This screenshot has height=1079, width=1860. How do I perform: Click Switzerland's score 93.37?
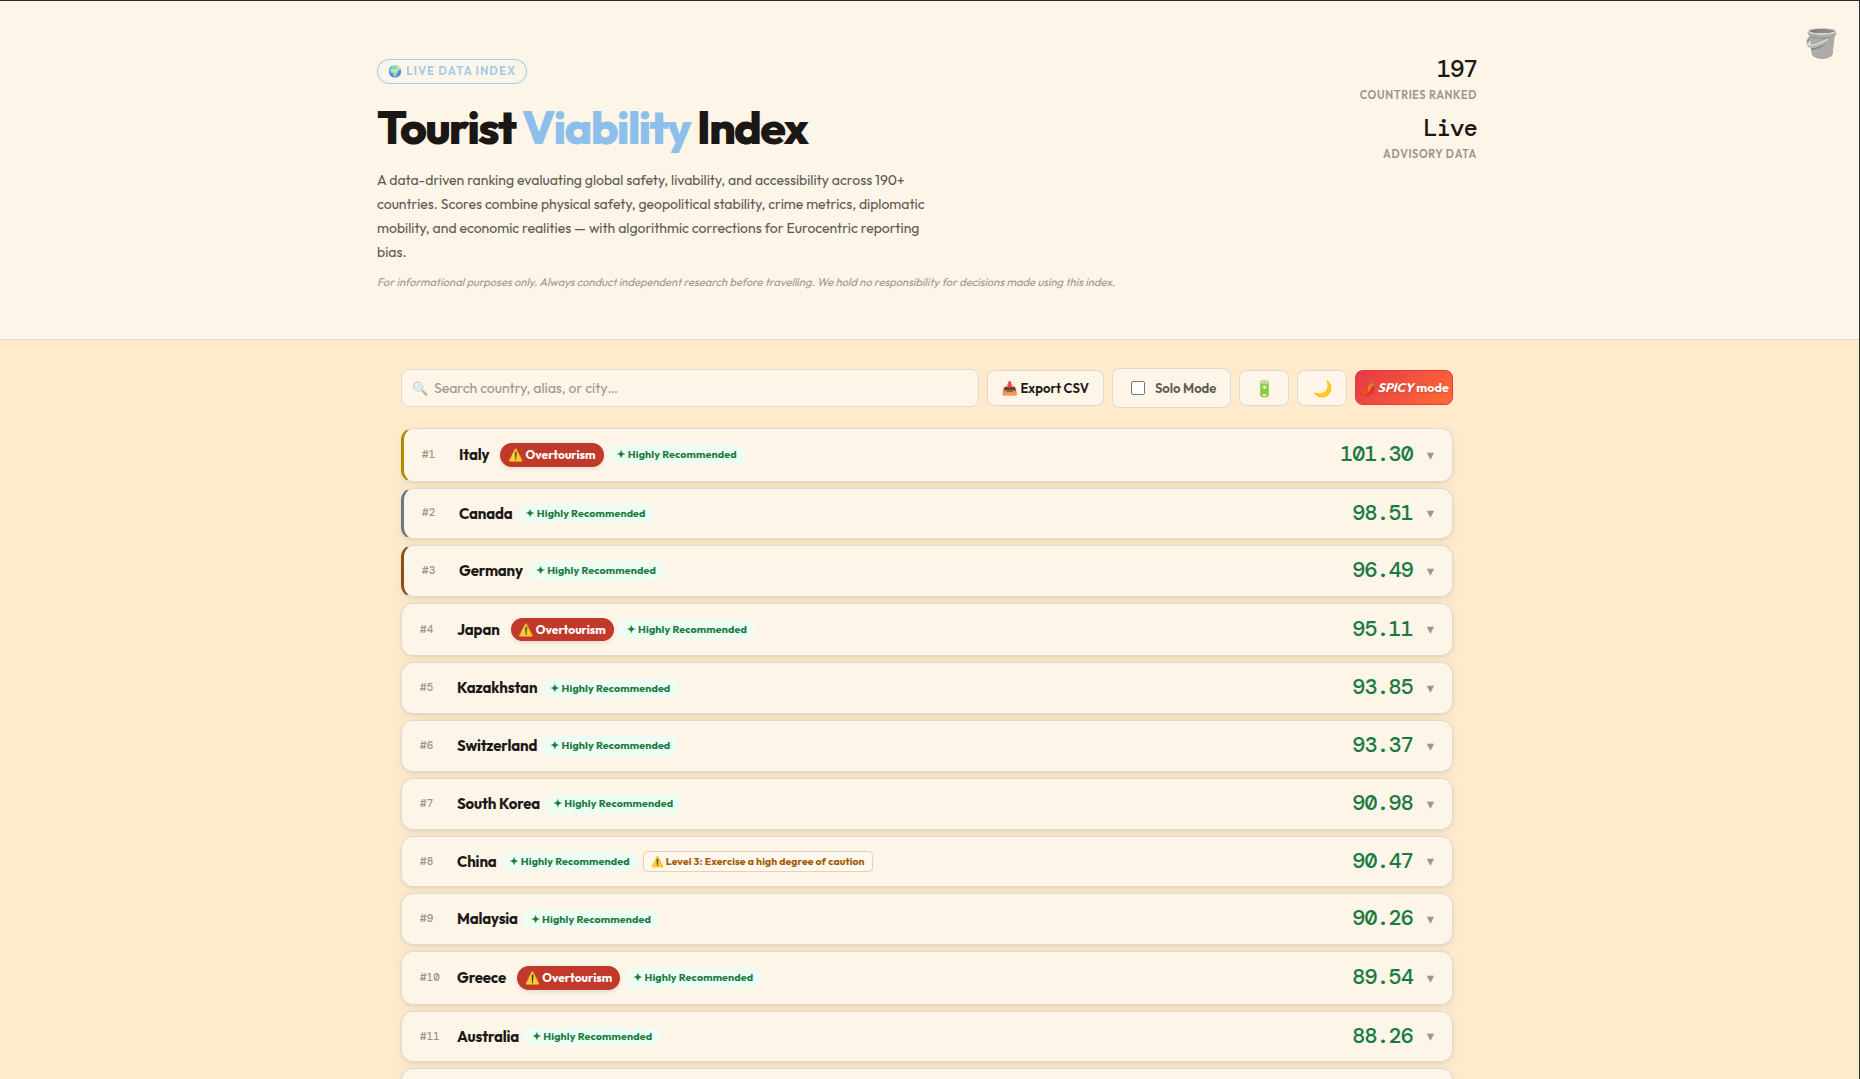tap(1382, 745)
